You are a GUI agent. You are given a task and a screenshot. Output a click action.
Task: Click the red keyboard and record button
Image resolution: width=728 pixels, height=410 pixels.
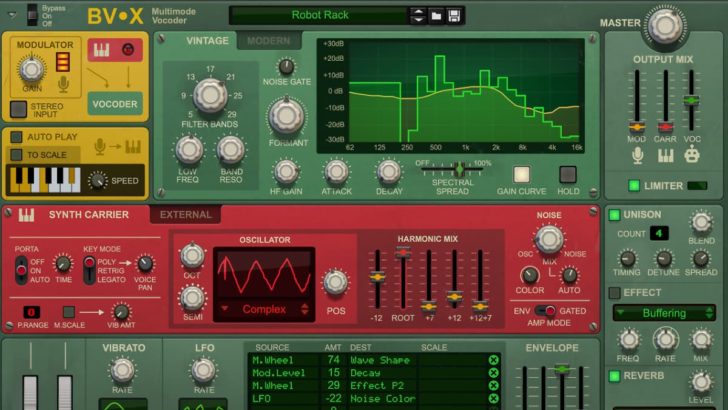pyautogui.click(x=115, y=50)
